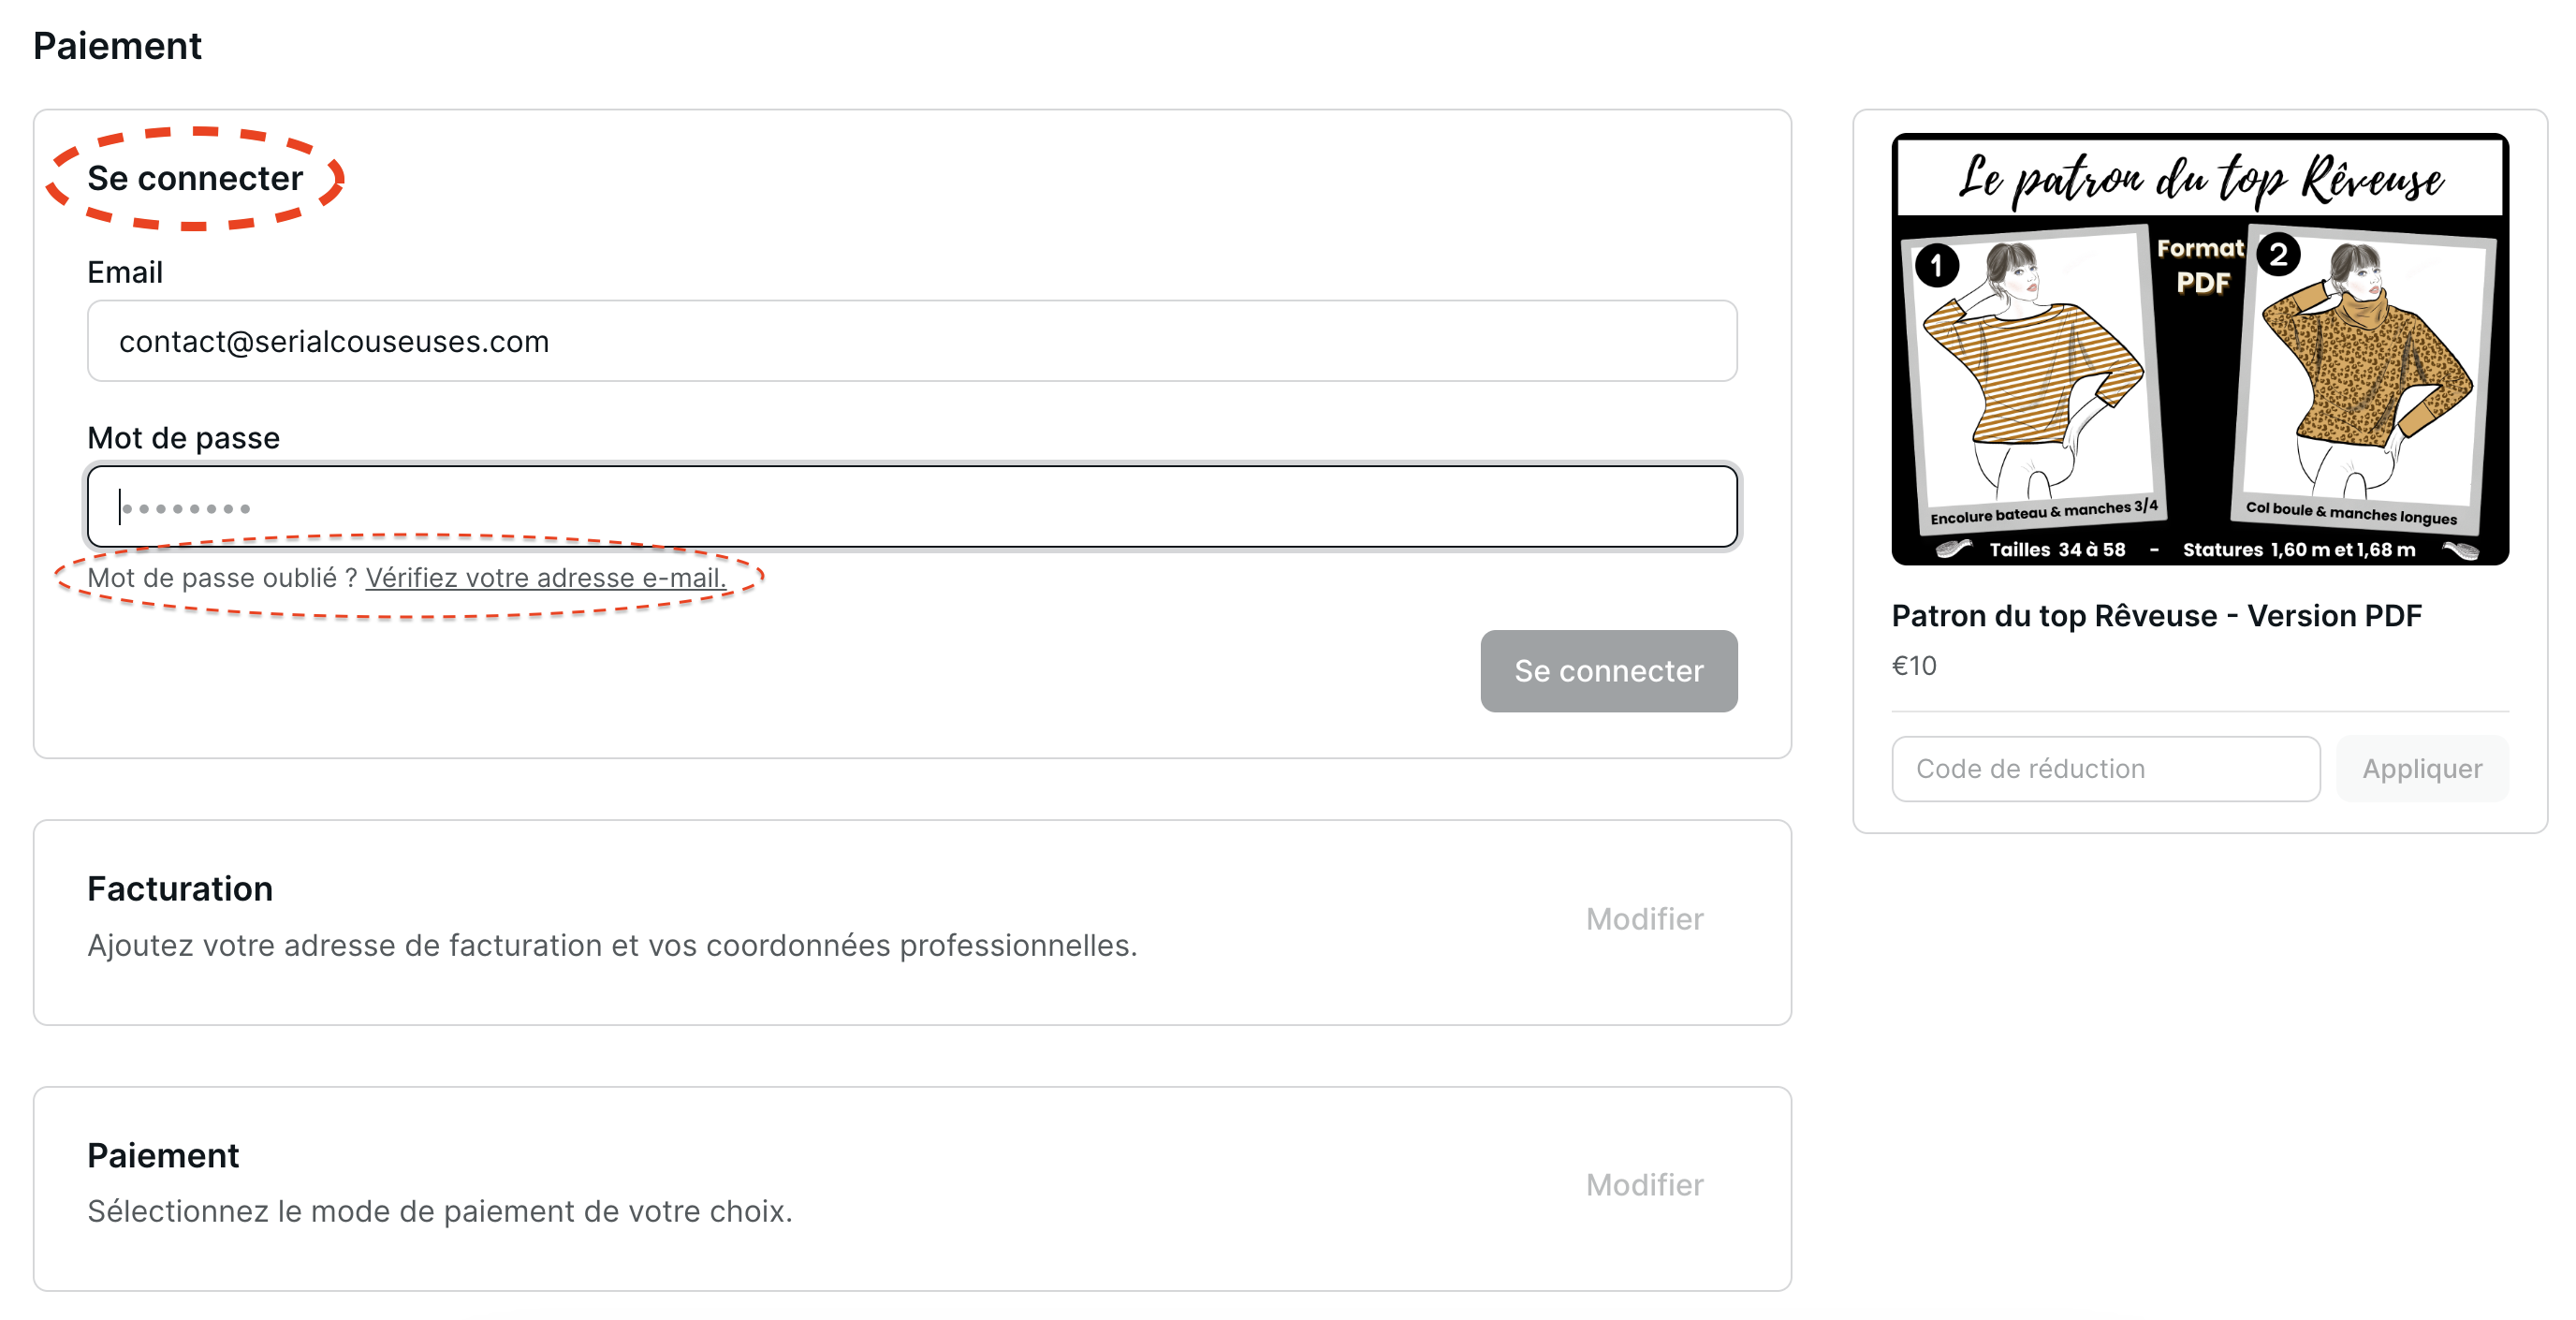The image size is (2576, 1320).
Task: Click the "Format PDF" label on the image
Action: (x=2201, y=266)
